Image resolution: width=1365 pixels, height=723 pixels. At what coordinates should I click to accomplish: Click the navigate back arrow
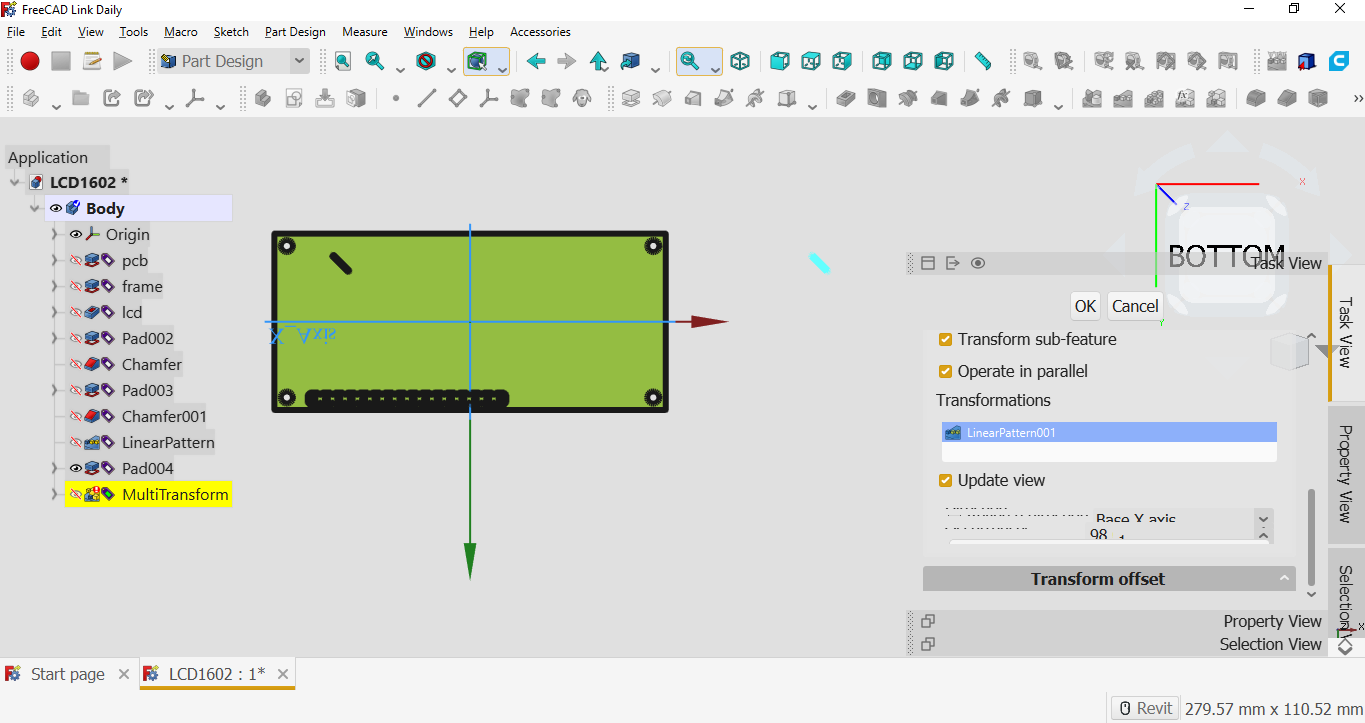point(536,61)
